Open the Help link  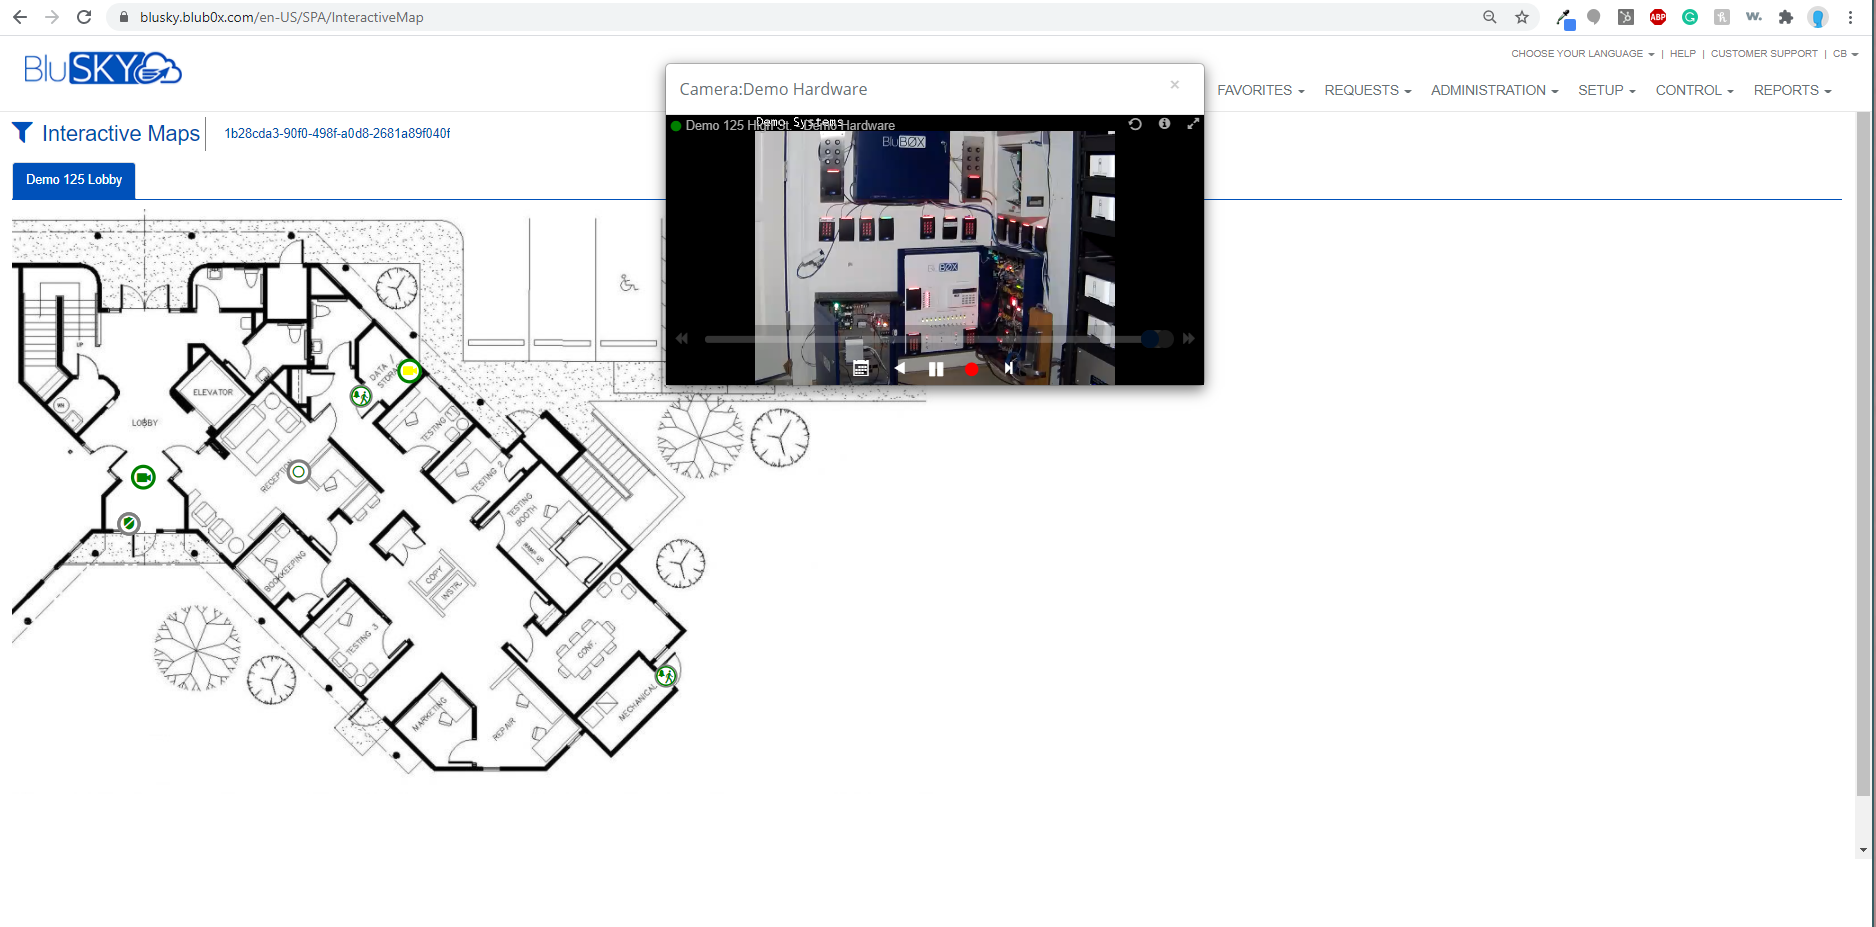tap(1683, 54)
